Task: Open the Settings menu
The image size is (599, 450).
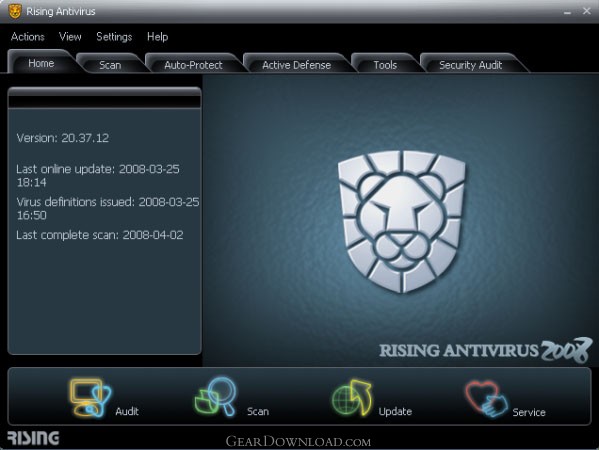Action: [x=114, y=37]
